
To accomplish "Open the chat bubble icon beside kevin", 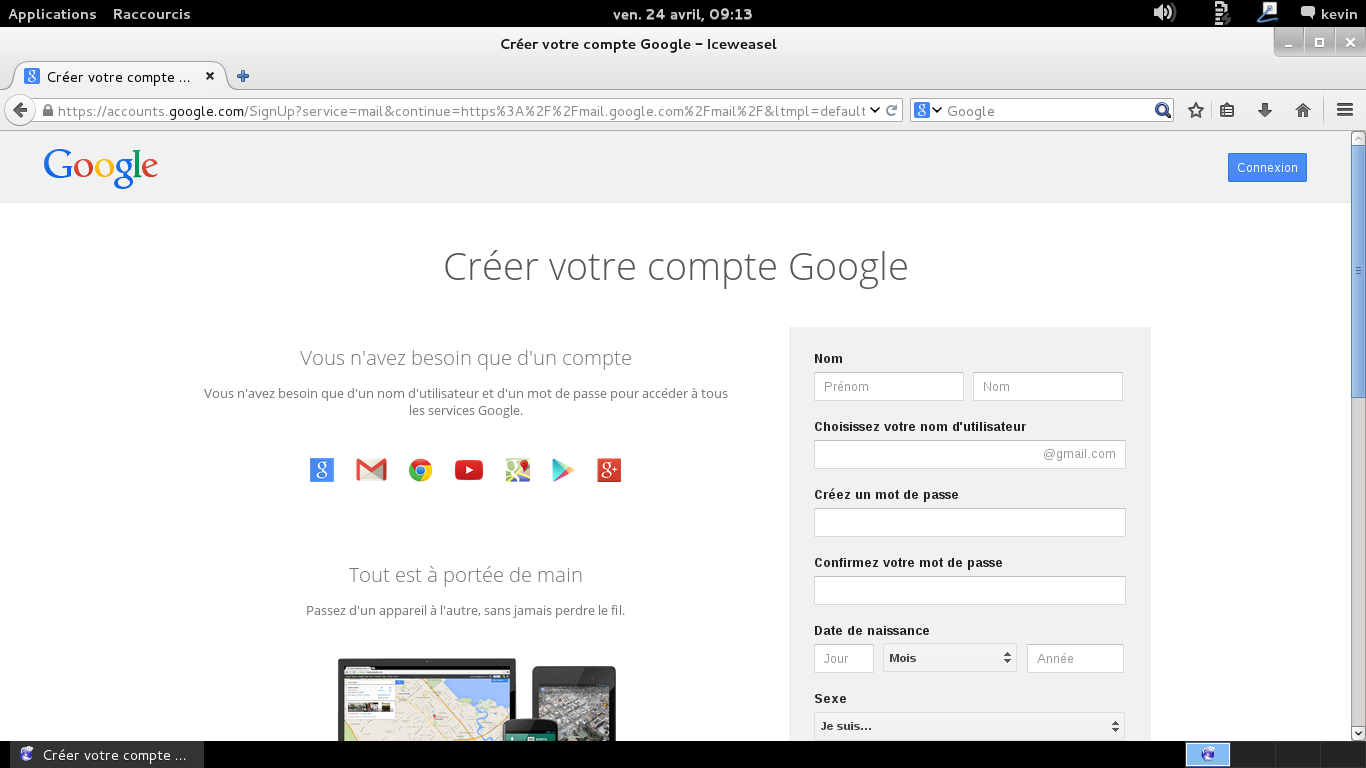I will 1308,13.
